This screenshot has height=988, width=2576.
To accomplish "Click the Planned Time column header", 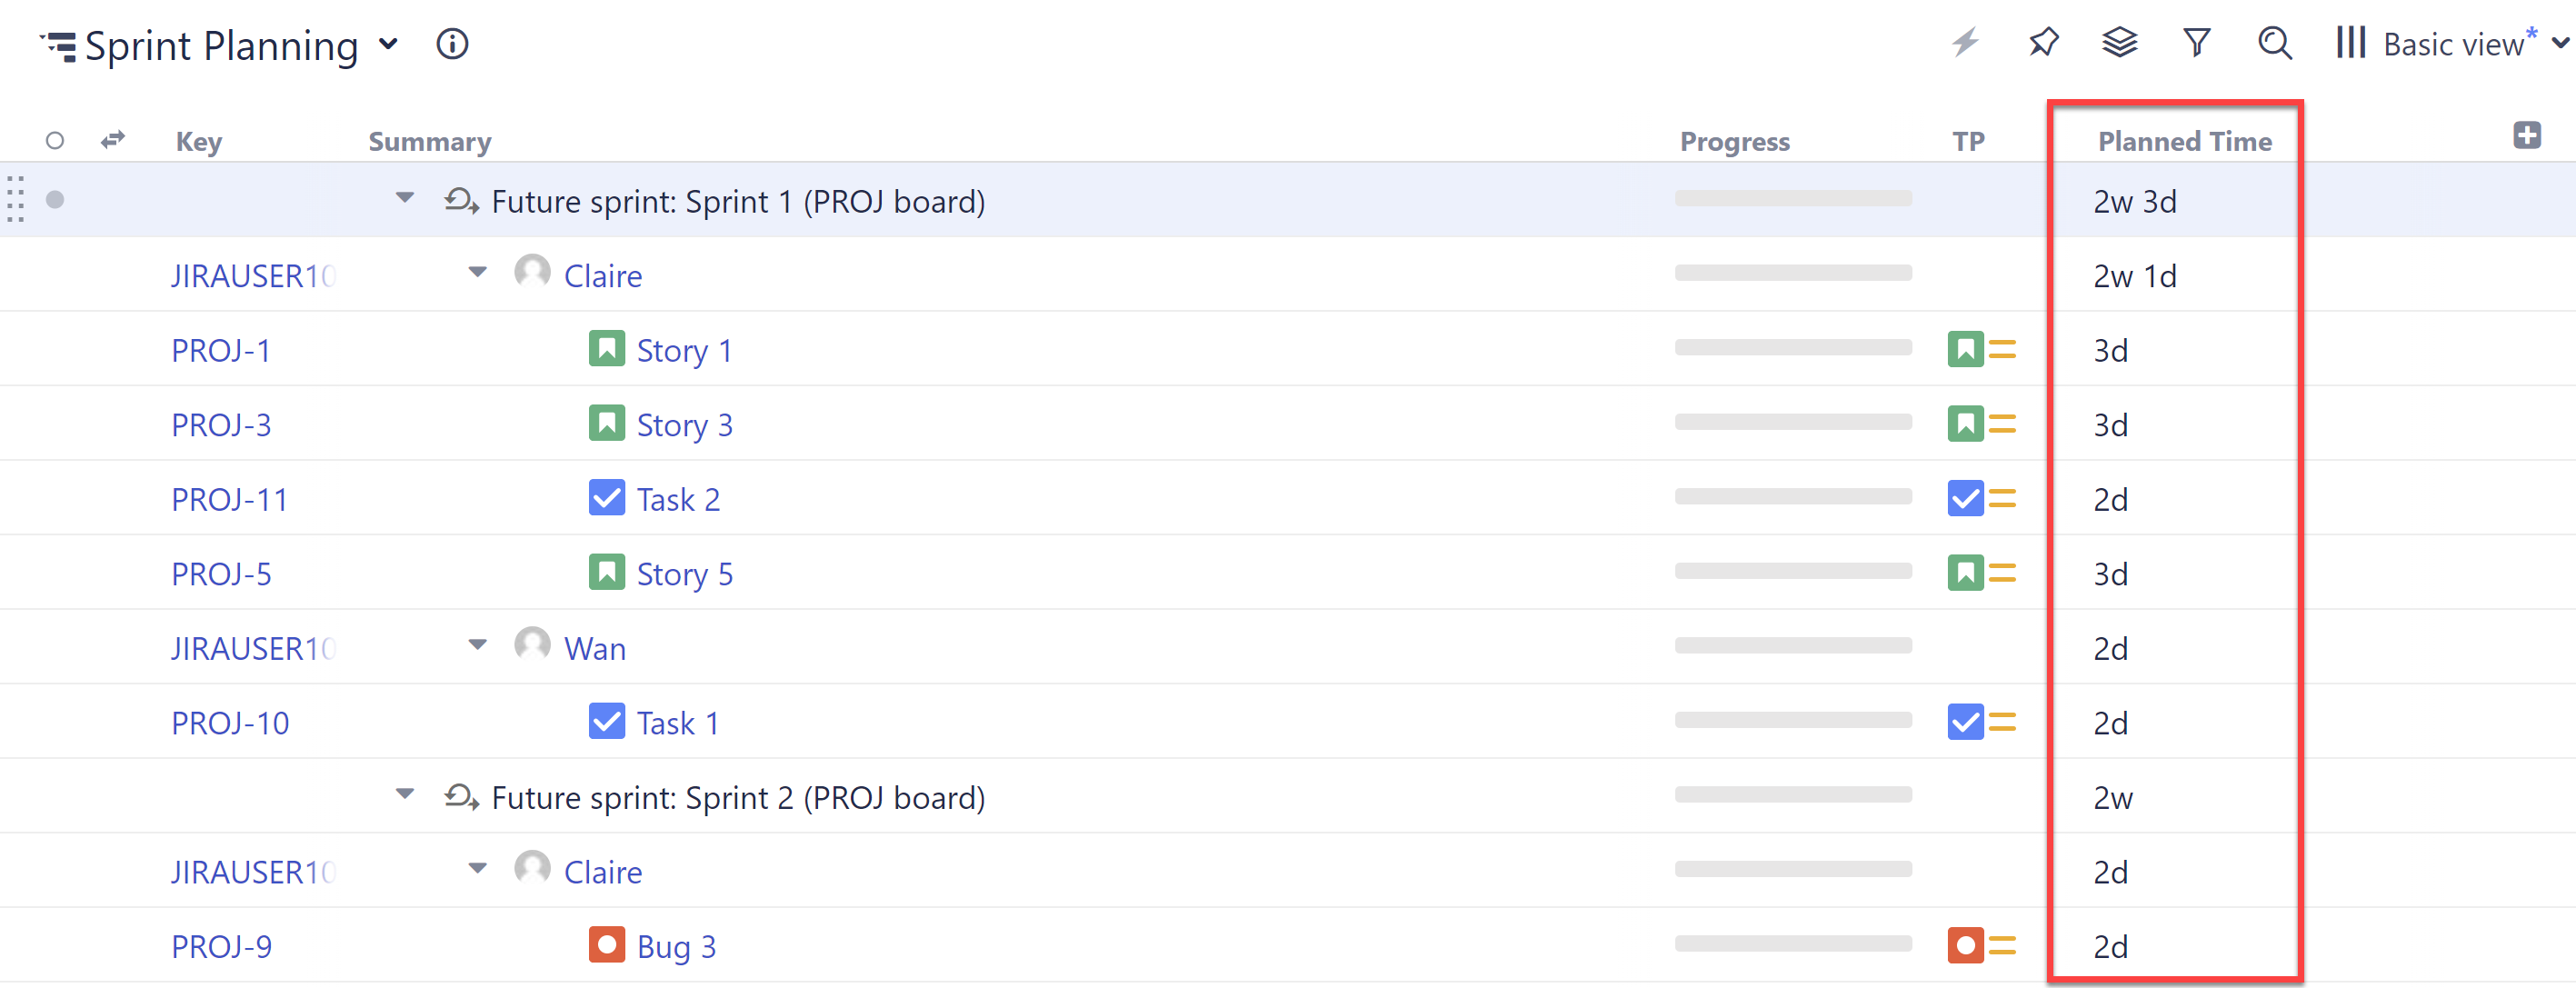I will [2184, 142].
